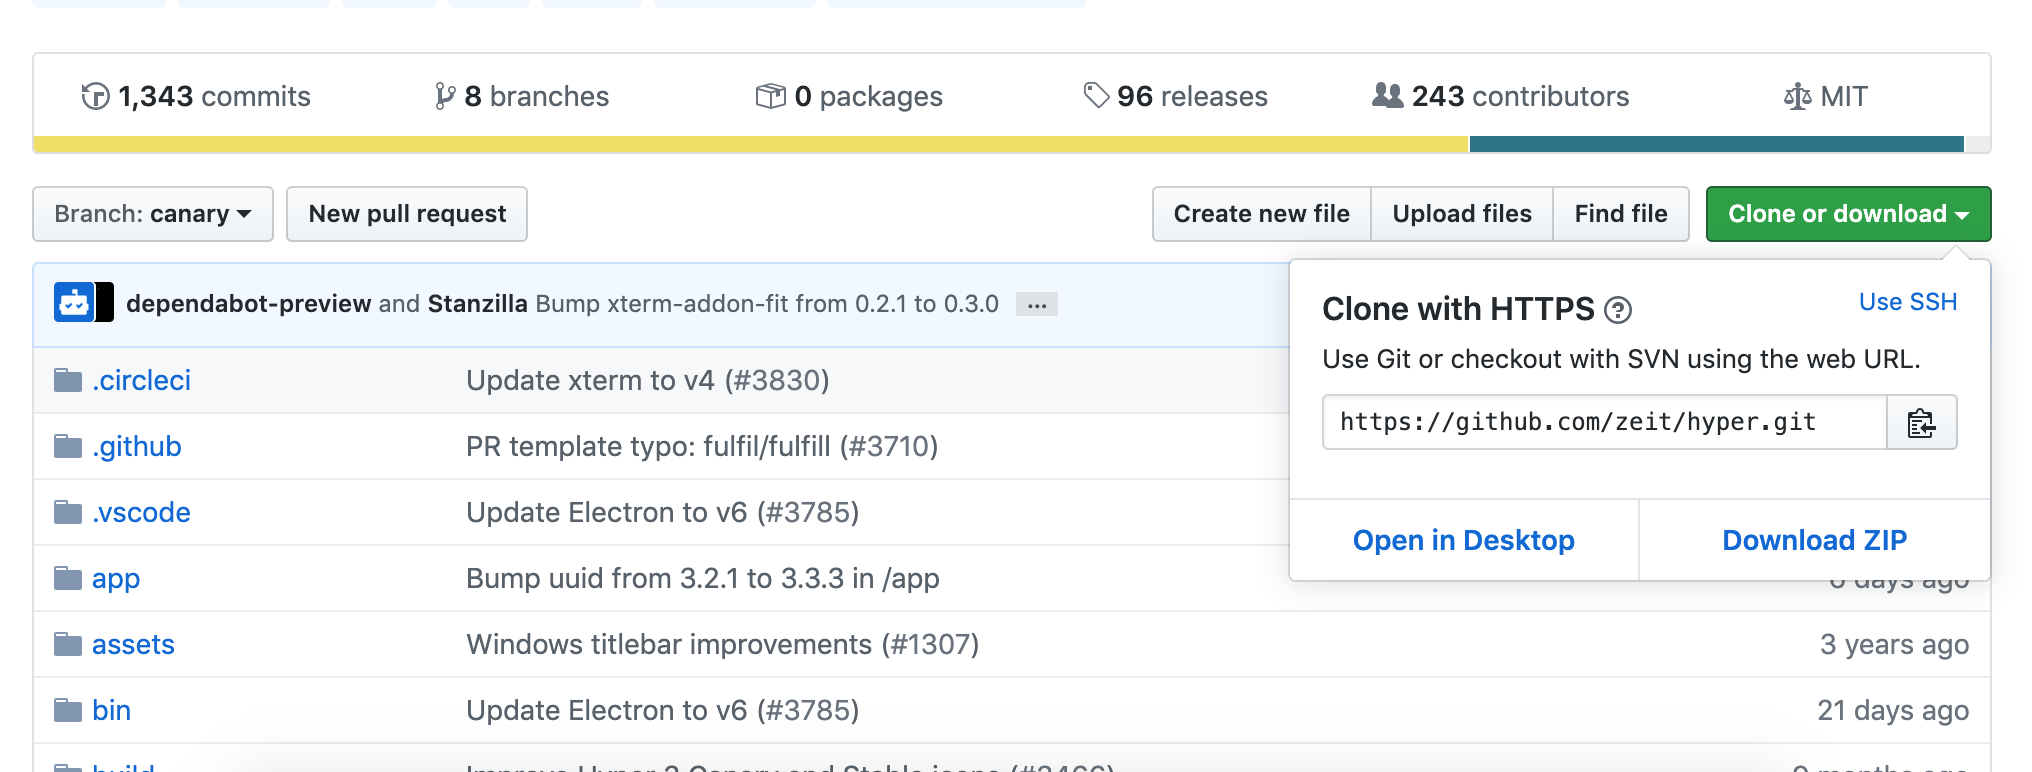This screenshot has height=772, width=2032.
Task: Click Upload files button
Action: [x=1462, y=214]
